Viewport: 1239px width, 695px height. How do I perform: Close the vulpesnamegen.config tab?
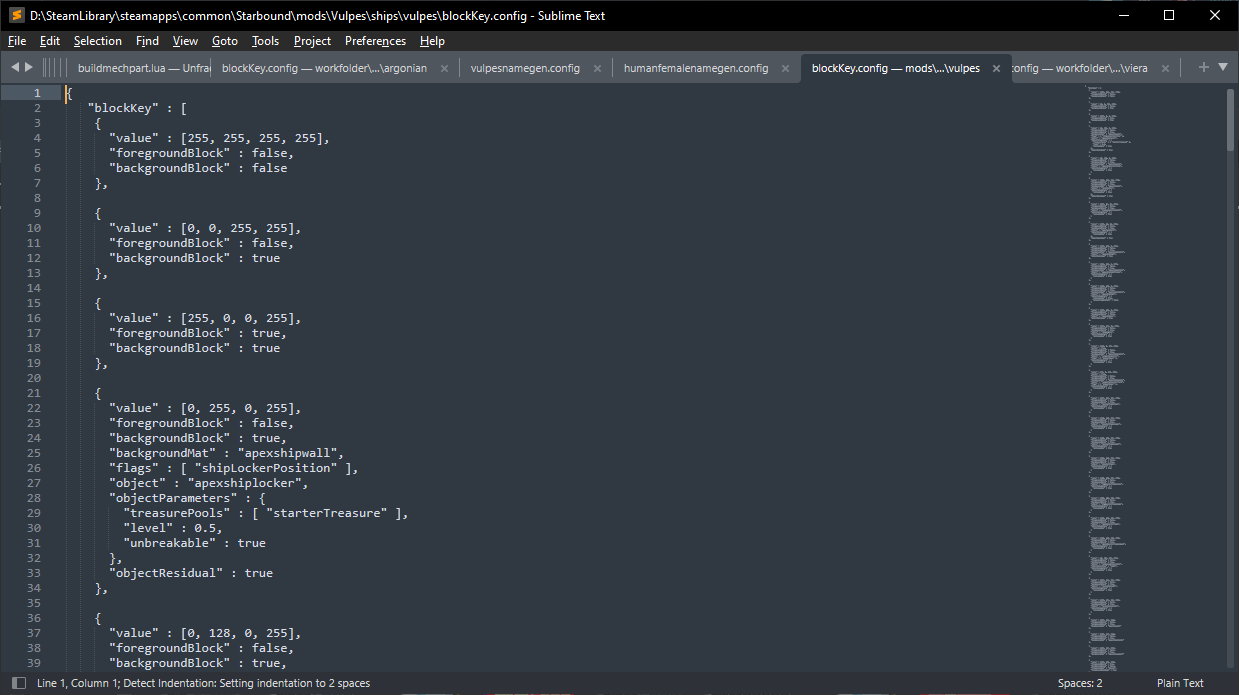[598, 69]
